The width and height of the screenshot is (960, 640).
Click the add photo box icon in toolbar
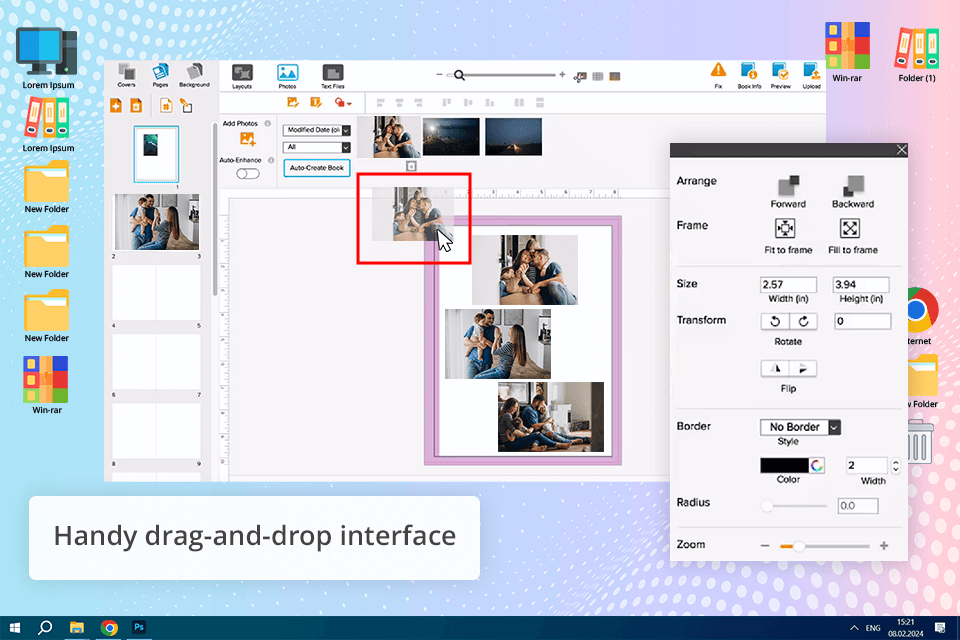[x=293, y=102]
